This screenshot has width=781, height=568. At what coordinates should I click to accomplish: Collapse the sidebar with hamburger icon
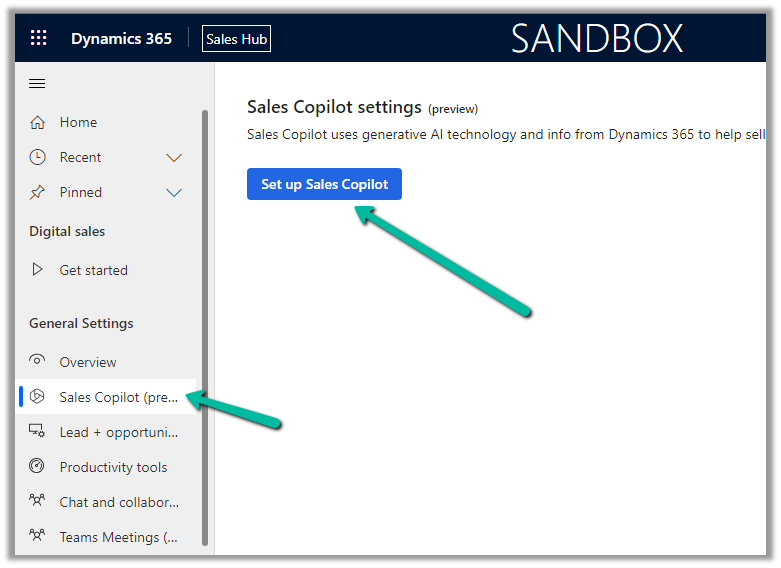(x=37, y=84)
